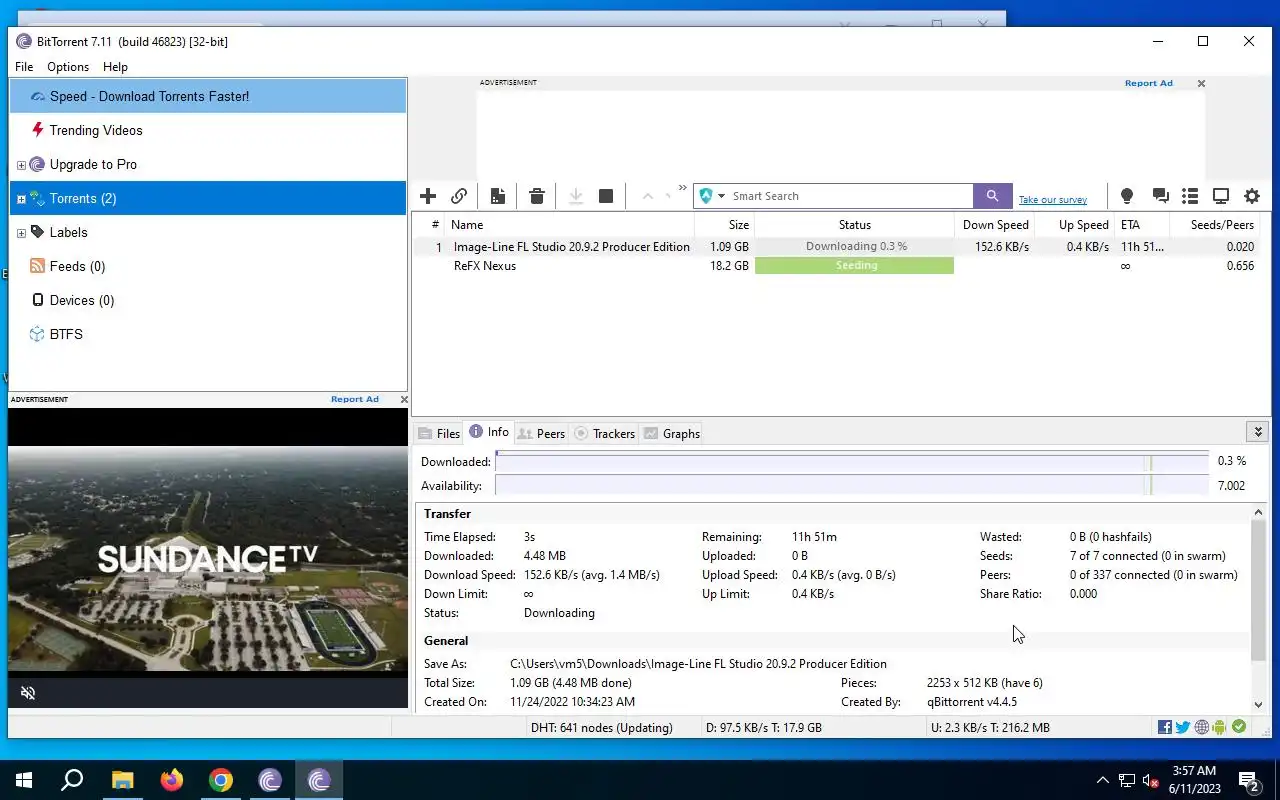
Task: Expand the Labels tree node
Action: click(21, 233)
